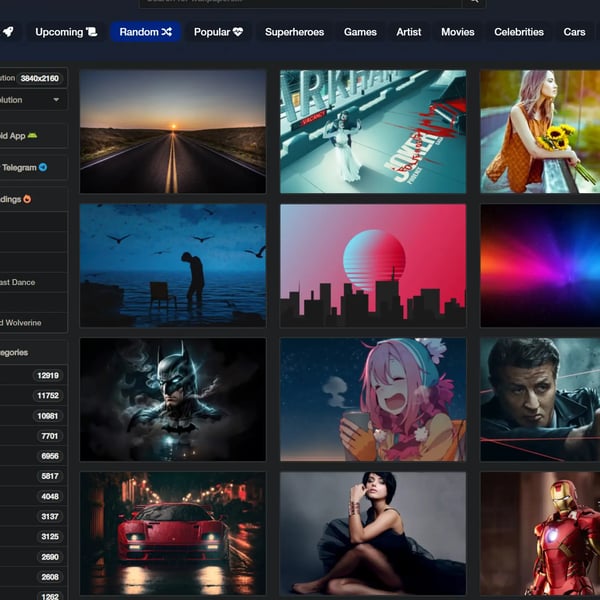This screenshot has width=600, height=600.
Task: Click the category count 5817
Action: [49, 476]
